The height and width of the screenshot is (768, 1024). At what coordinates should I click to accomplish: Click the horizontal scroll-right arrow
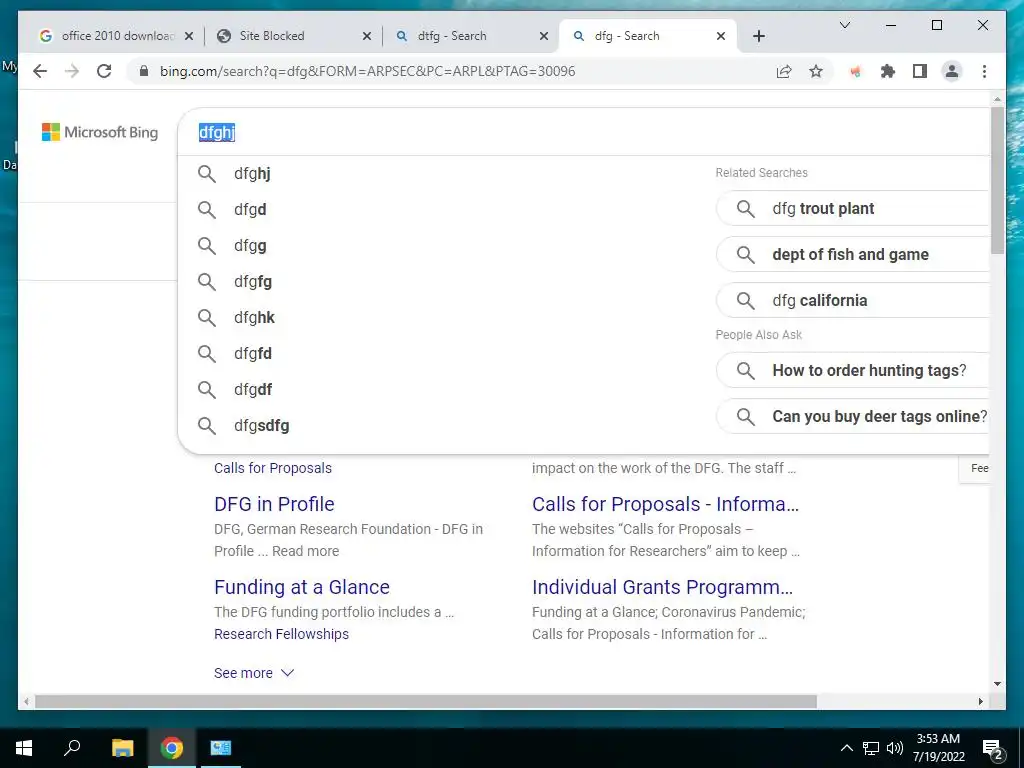[x=980, y=701]
